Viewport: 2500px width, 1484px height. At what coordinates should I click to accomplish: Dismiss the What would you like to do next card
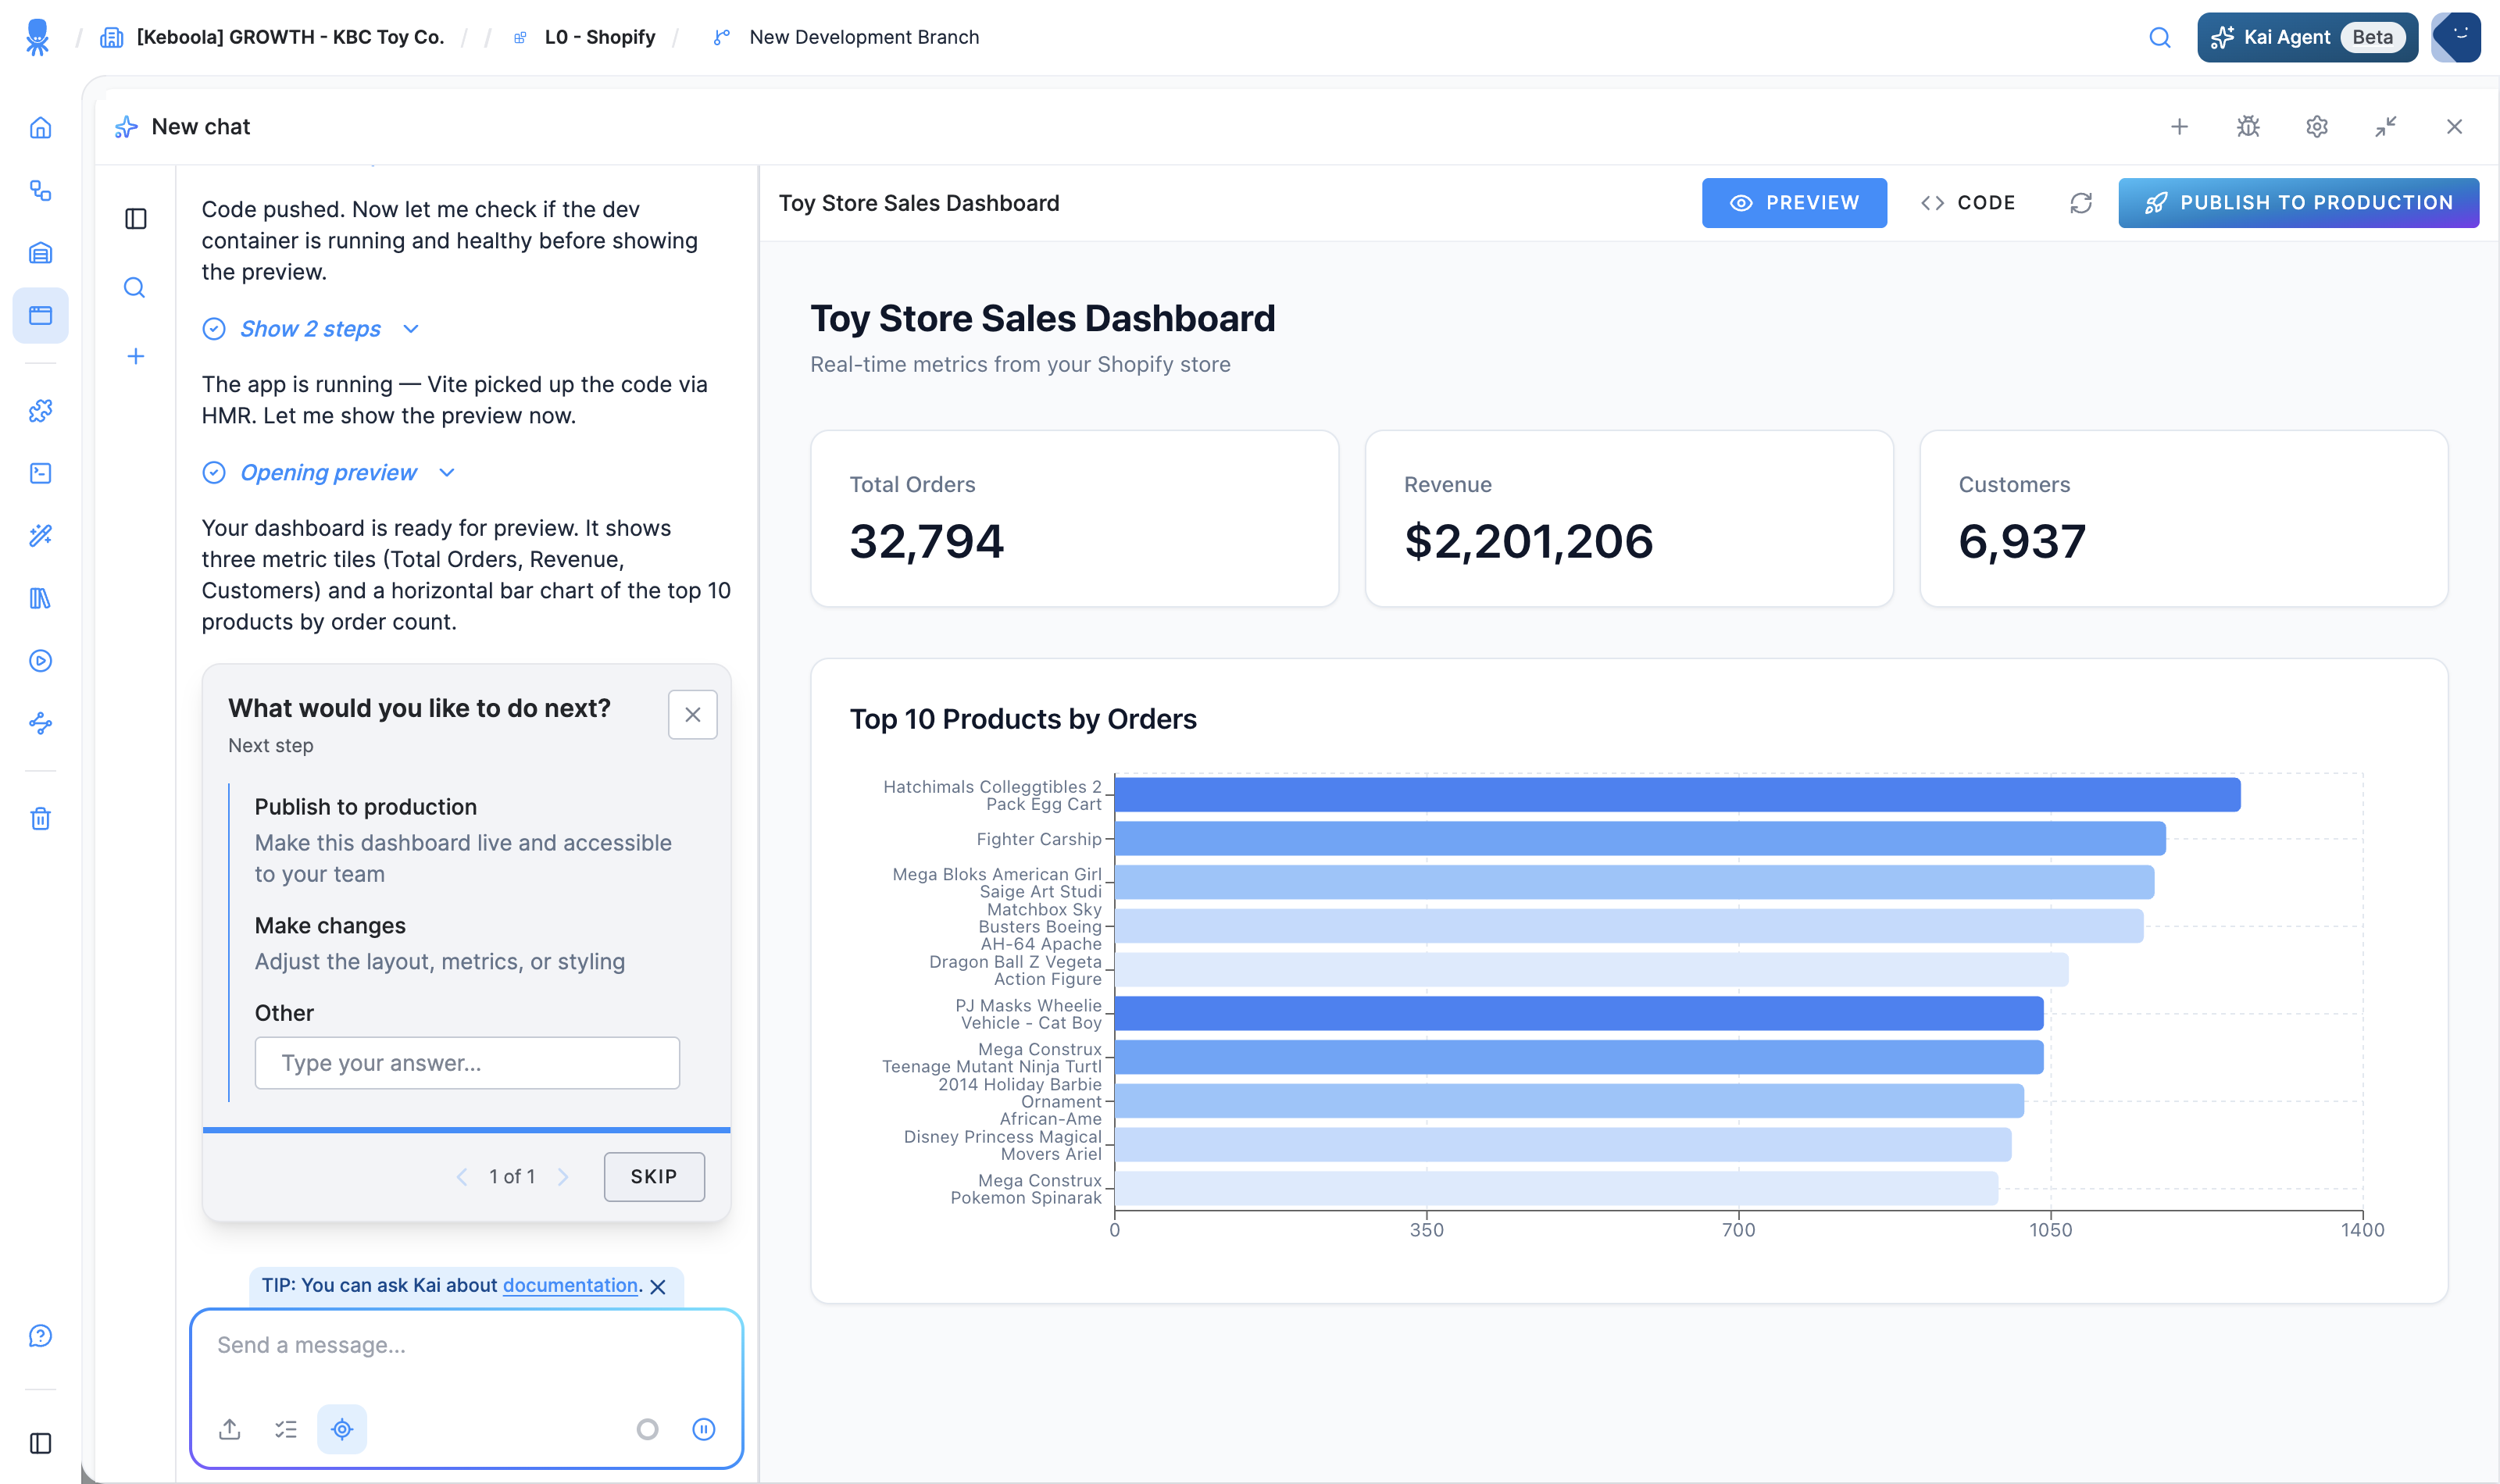click(692, 715)
